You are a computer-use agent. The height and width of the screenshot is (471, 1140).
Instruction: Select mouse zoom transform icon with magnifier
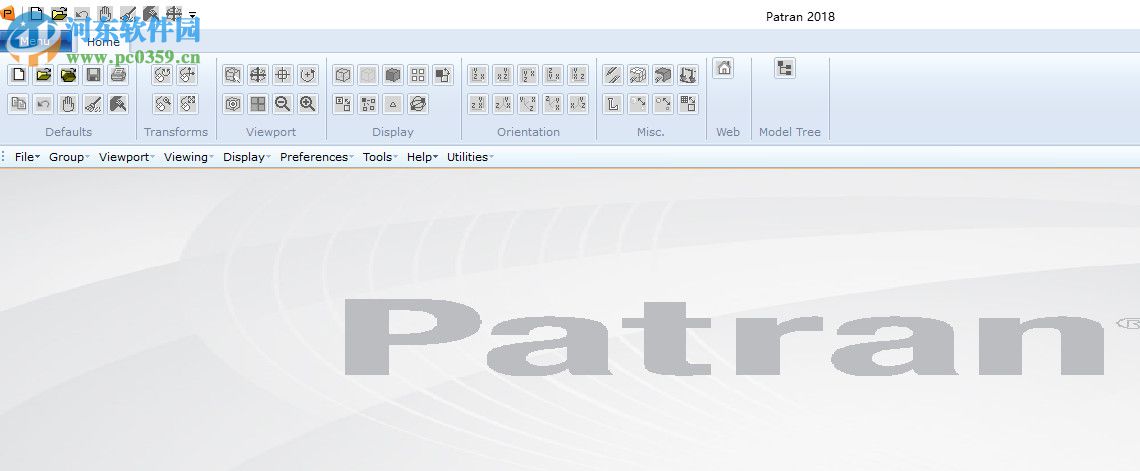pyautogui.click(x=163, y=104)
